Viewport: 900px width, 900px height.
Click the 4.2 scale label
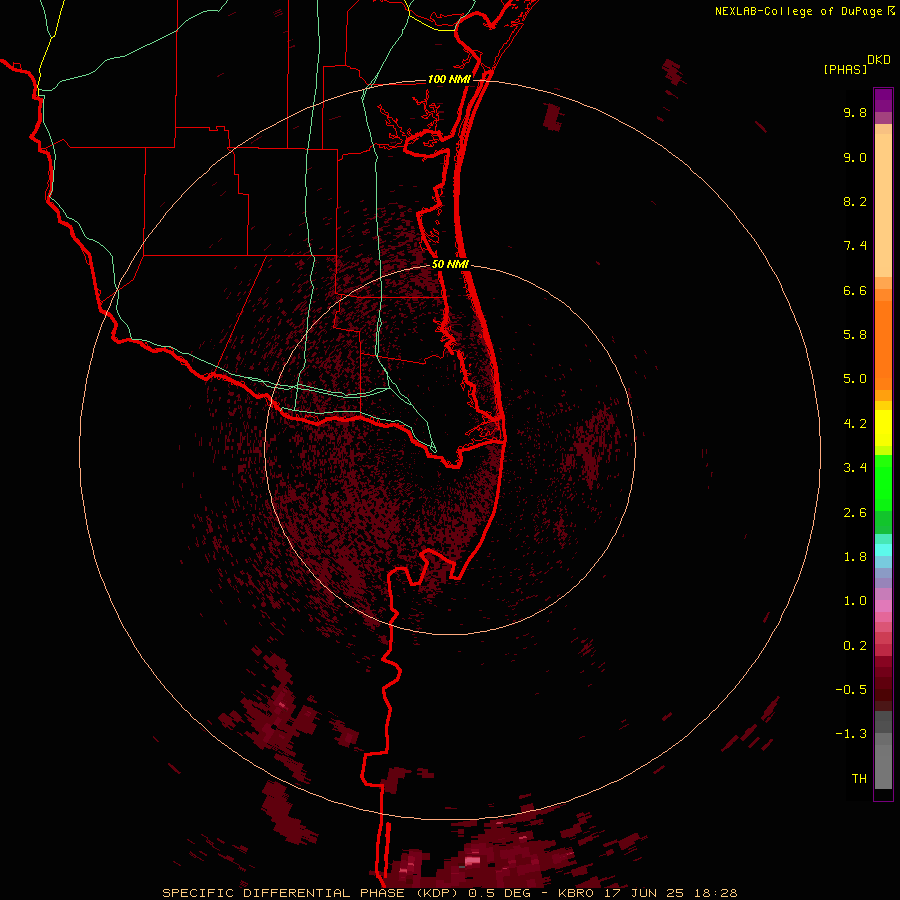click(855, 424)
